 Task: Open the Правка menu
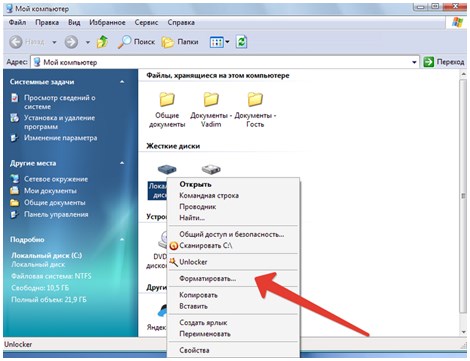[x=47, y=22]
